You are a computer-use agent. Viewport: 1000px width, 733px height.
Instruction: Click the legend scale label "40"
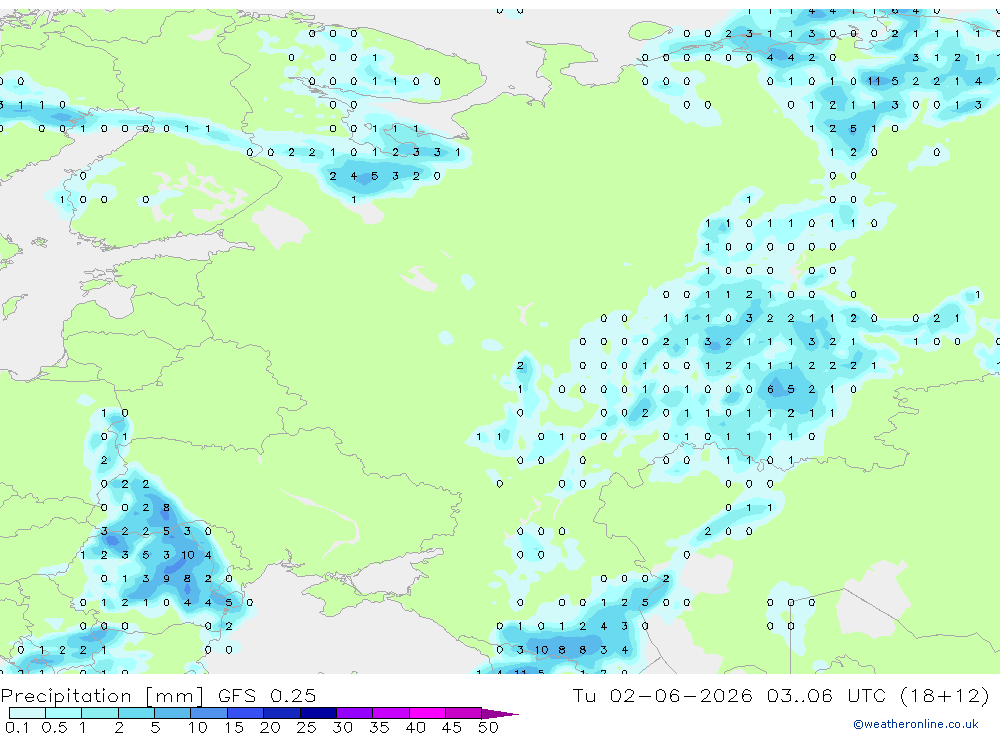point(415,727)
